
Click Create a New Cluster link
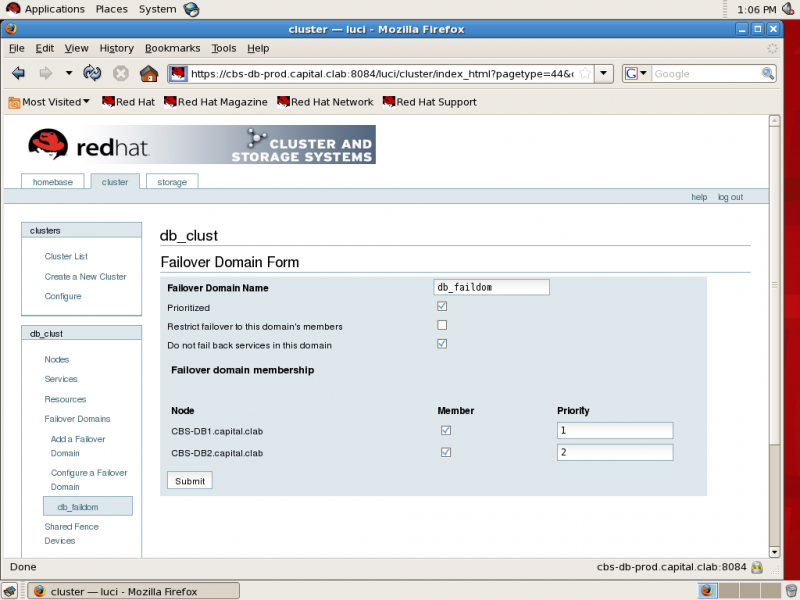(85, 277)
